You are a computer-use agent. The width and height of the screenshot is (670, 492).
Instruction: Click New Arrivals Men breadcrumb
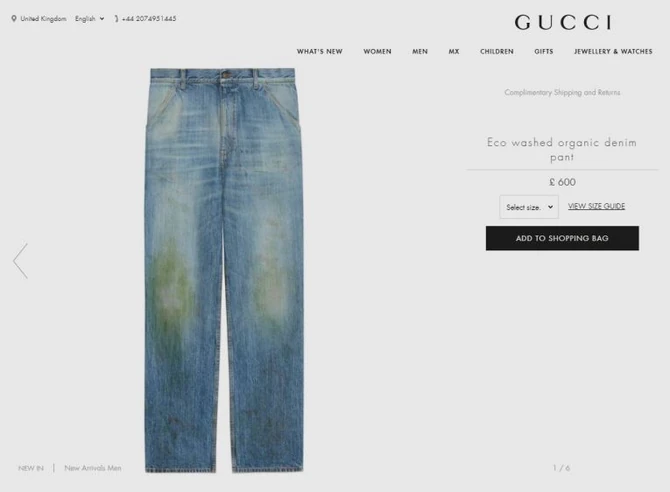click(x=93, y=468)
